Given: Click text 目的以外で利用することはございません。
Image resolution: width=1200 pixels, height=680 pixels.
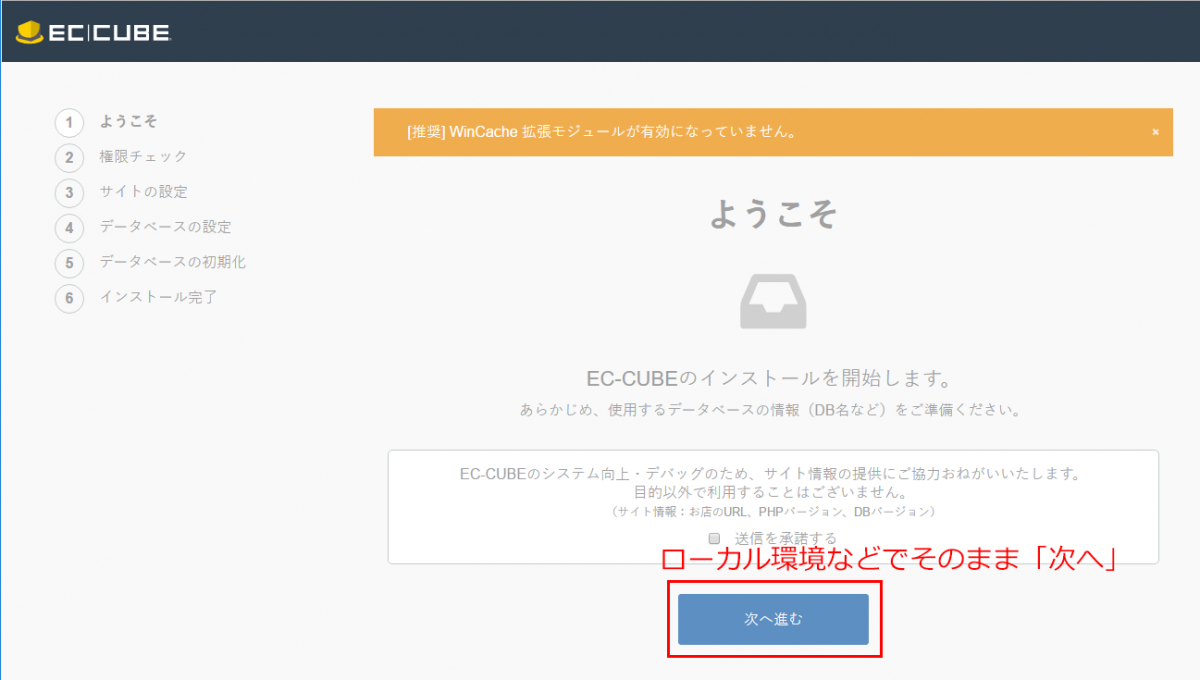Looking at the screenshot, I should tap(773, 493).
